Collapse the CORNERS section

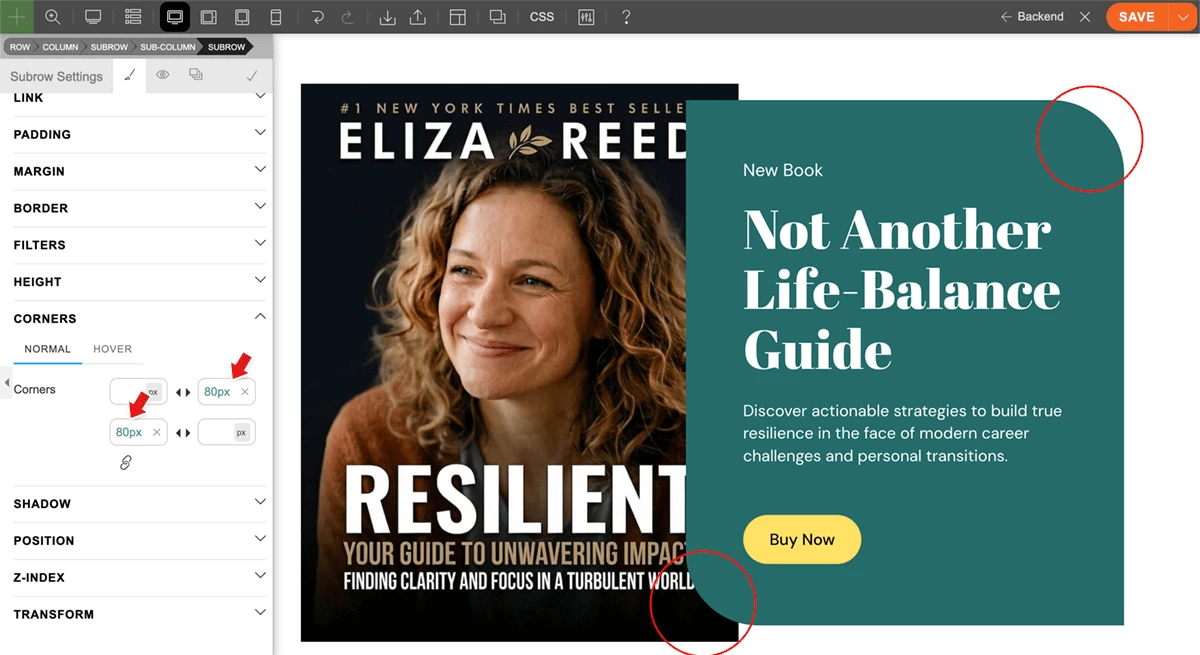click(140, 318)
